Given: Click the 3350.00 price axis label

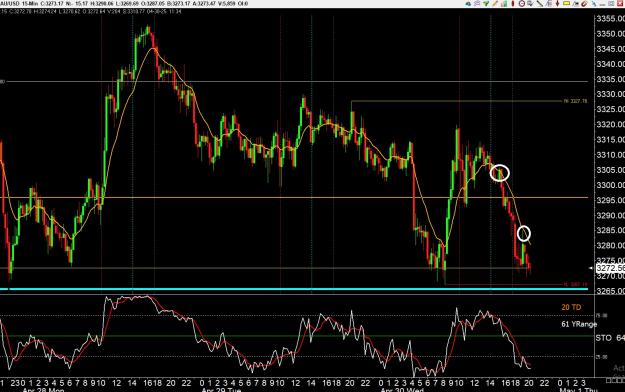Looking at the screenshot, I should point(610,34).
